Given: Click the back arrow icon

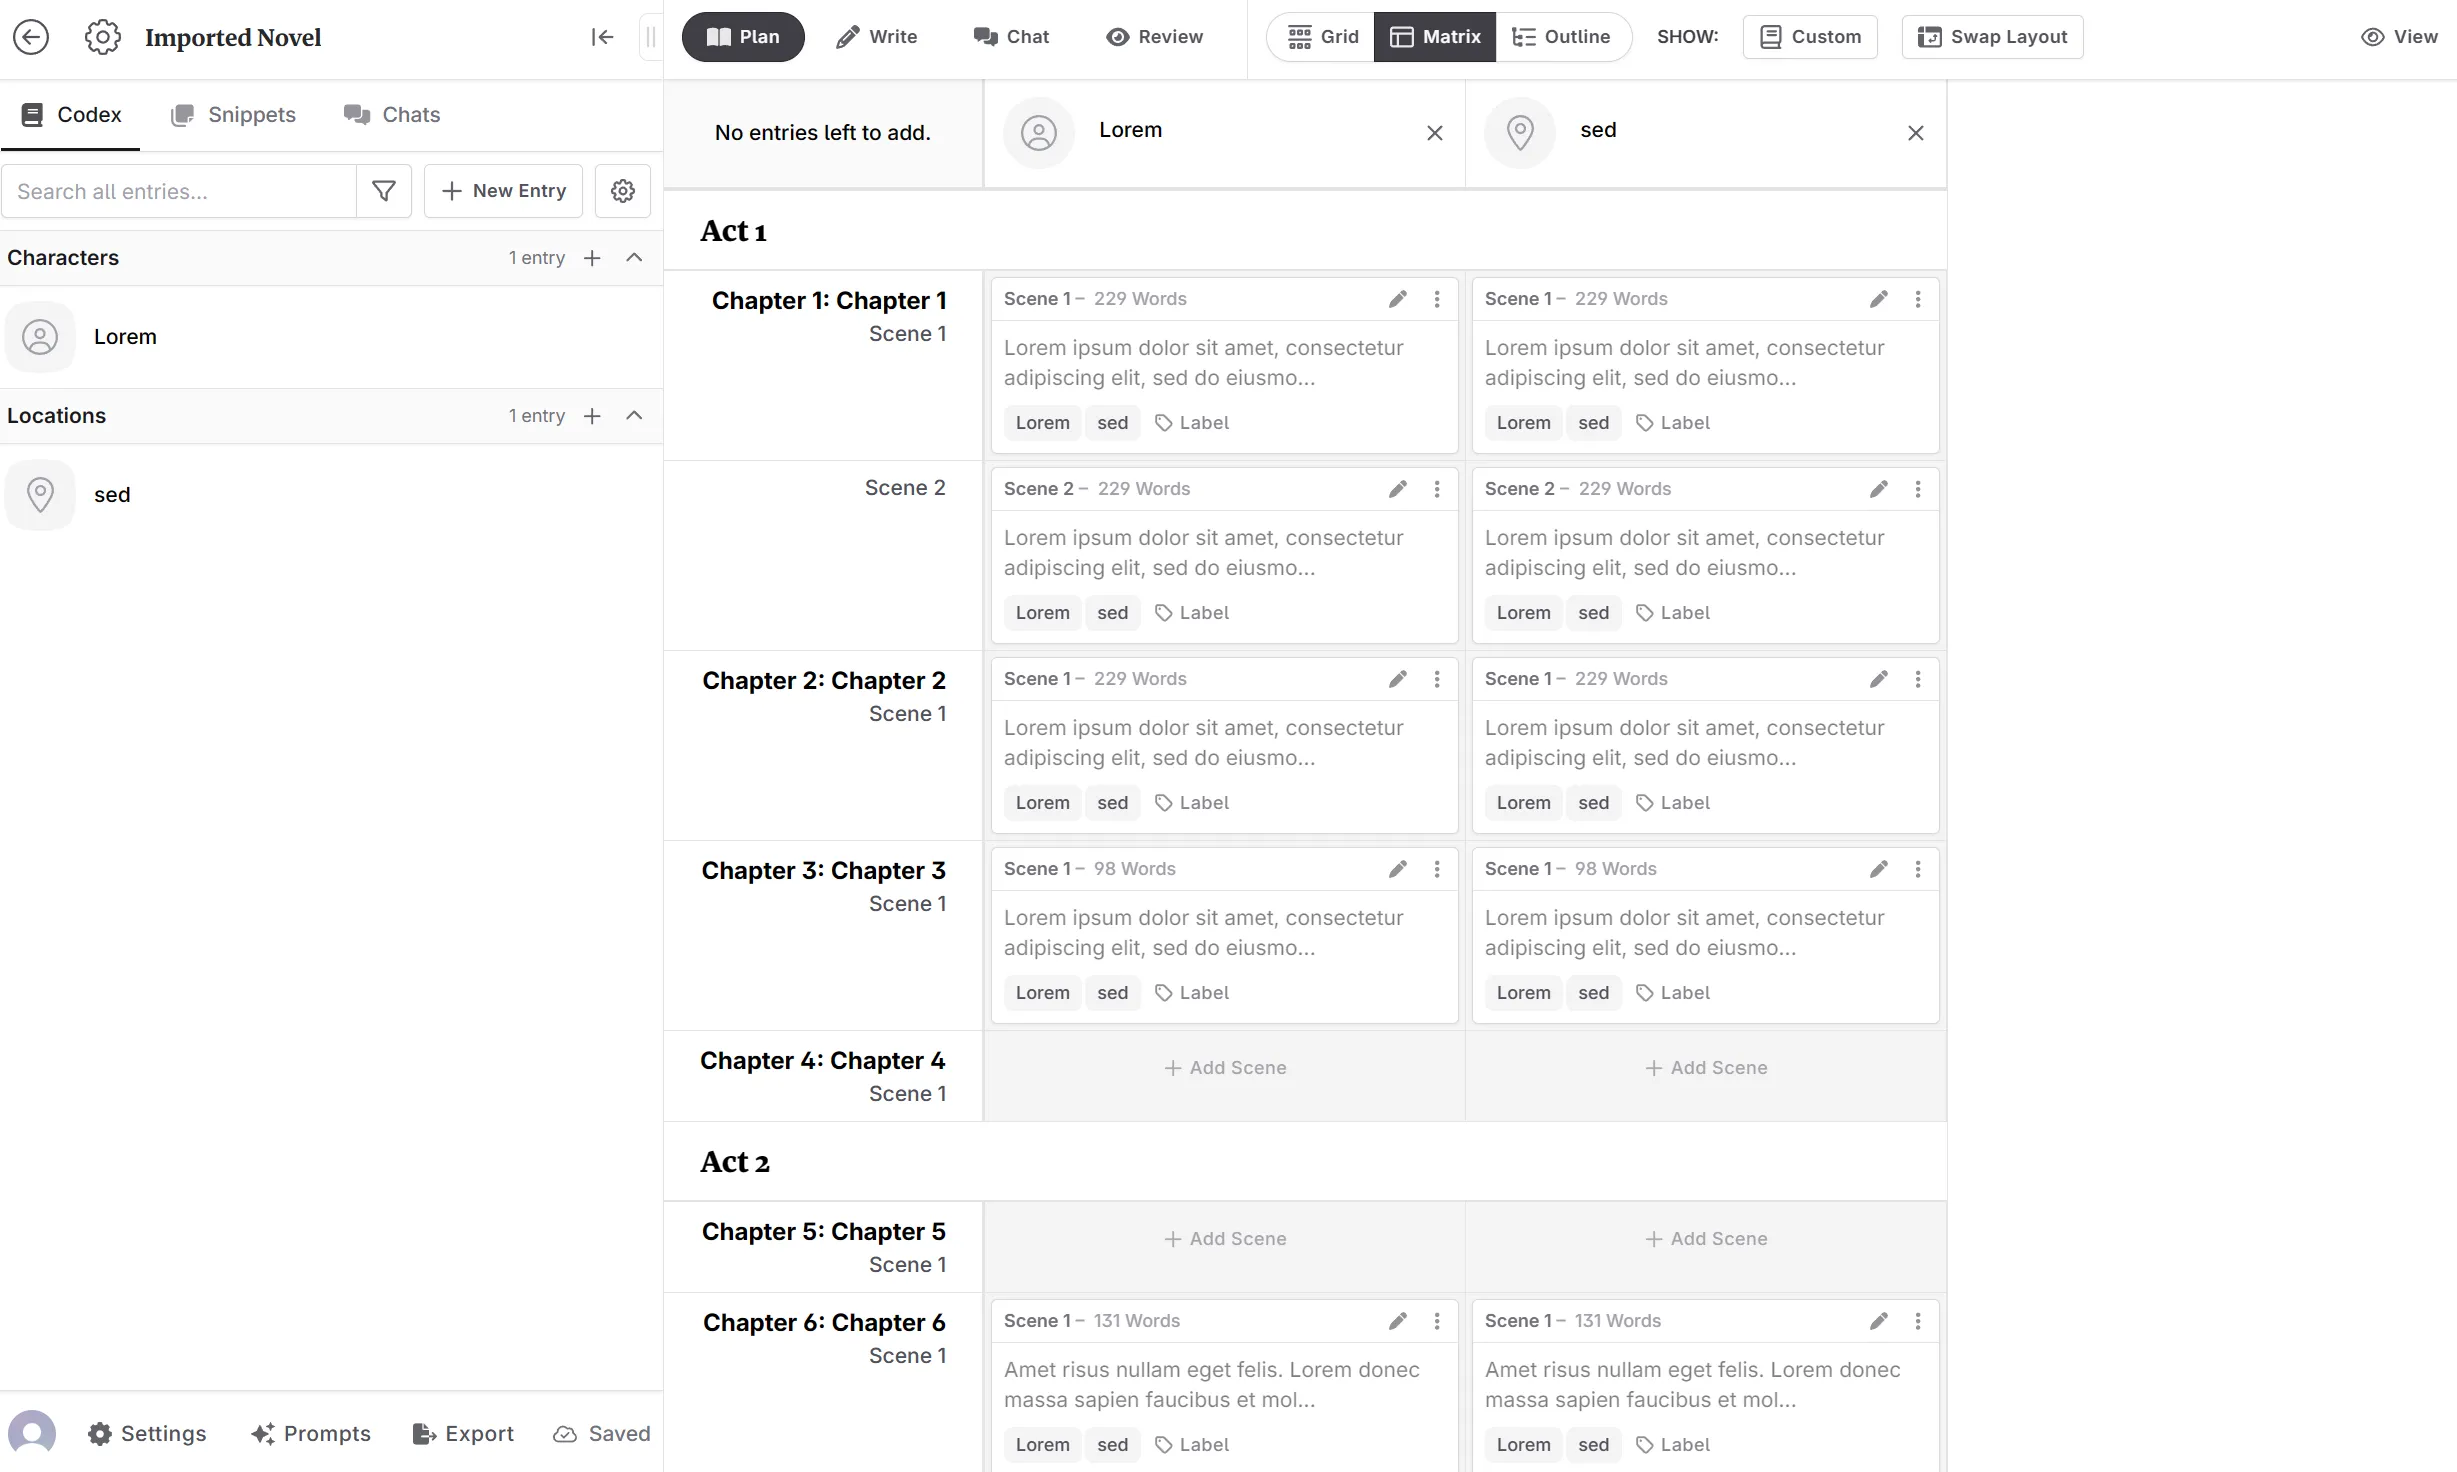Looking at the screenshot, I should [31, 37].
